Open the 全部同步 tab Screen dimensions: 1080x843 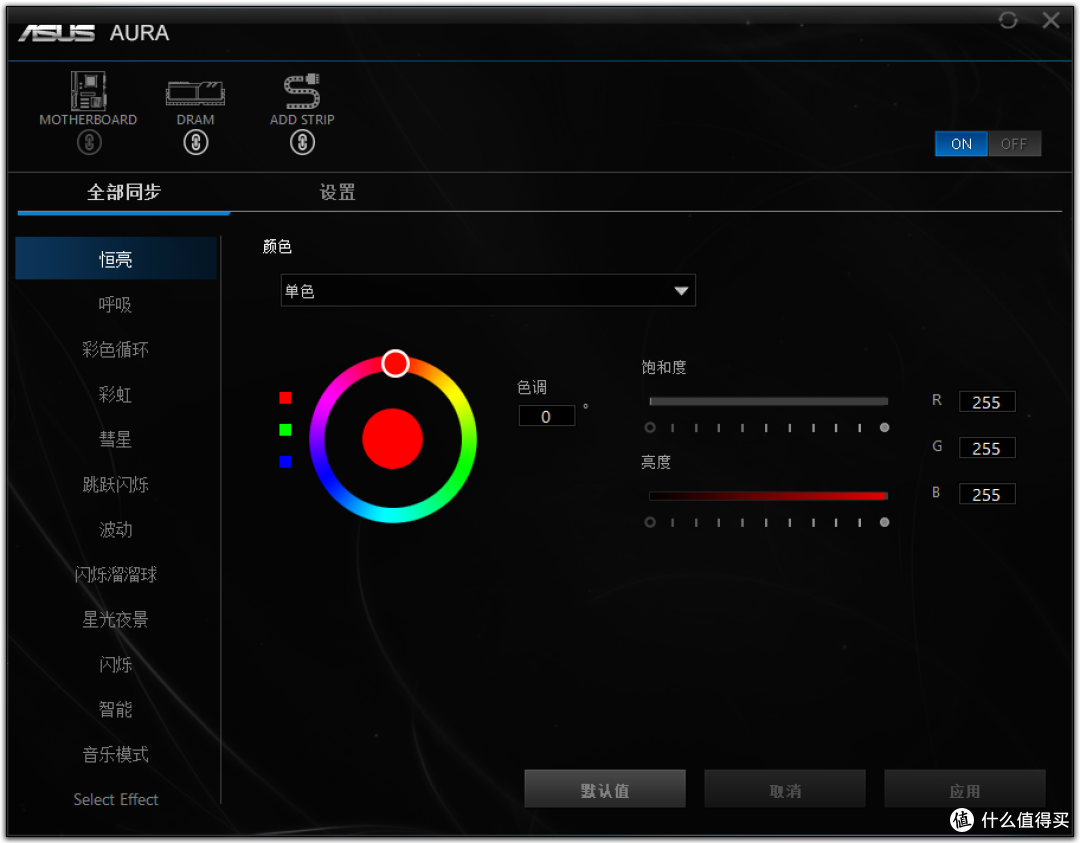point(124,192)
